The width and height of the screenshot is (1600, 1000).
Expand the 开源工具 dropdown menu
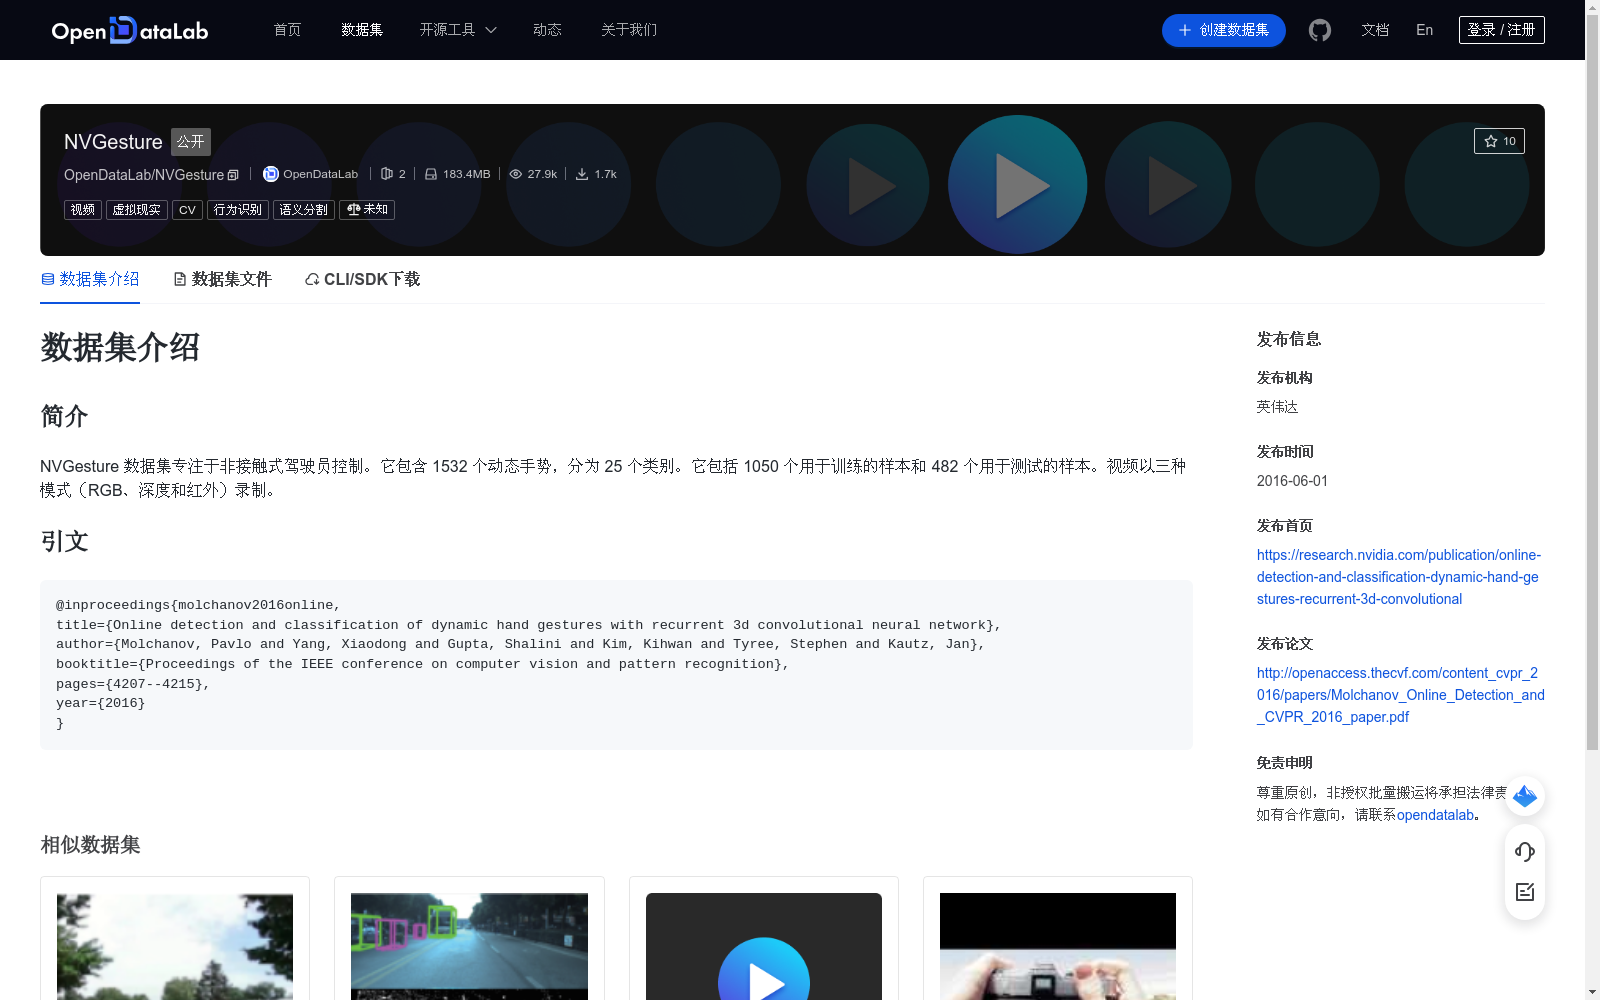pos(458,30)
